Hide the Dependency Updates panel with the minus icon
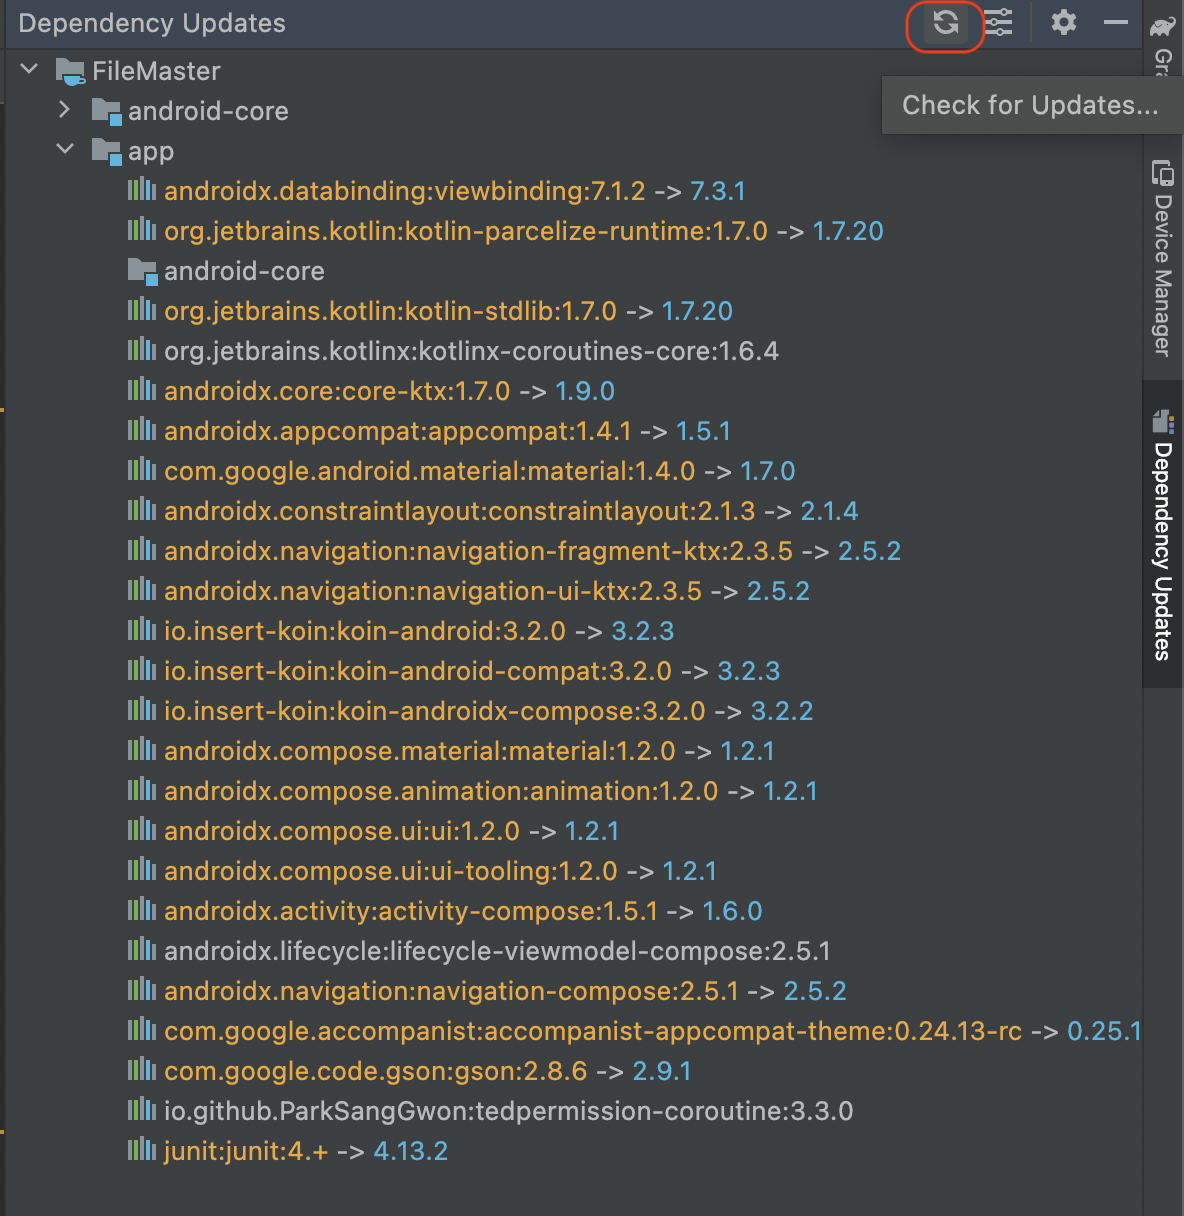This screenshot has width=1184, height=1216. [1116, 22]
